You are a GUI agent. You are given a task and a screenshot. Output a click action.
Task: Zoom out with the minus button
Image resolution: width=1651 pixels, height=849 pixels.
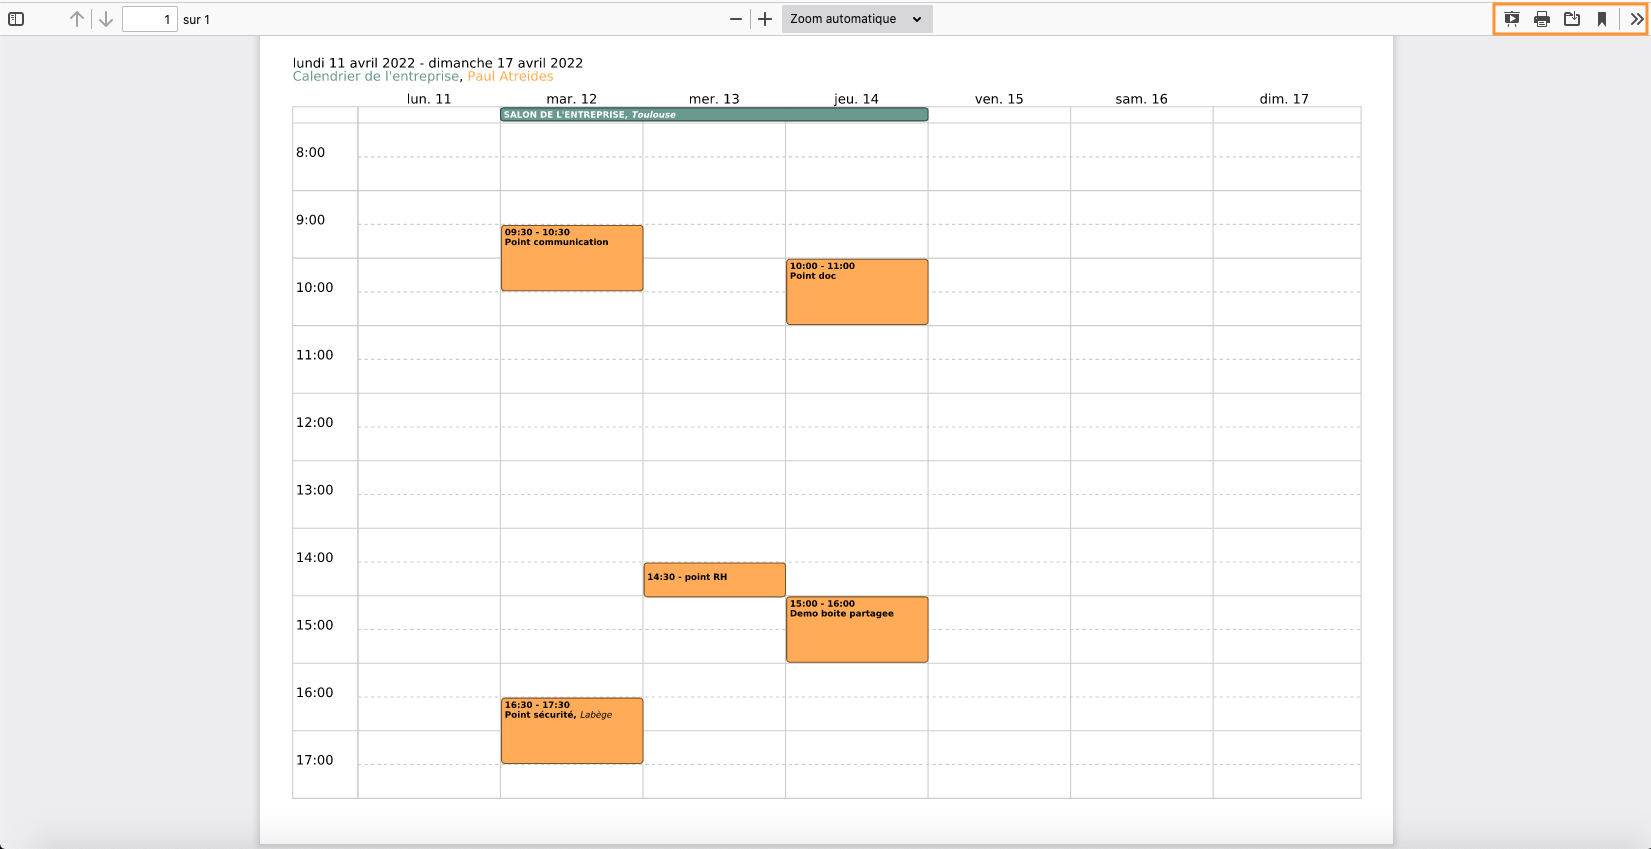[x=736, y=19]
